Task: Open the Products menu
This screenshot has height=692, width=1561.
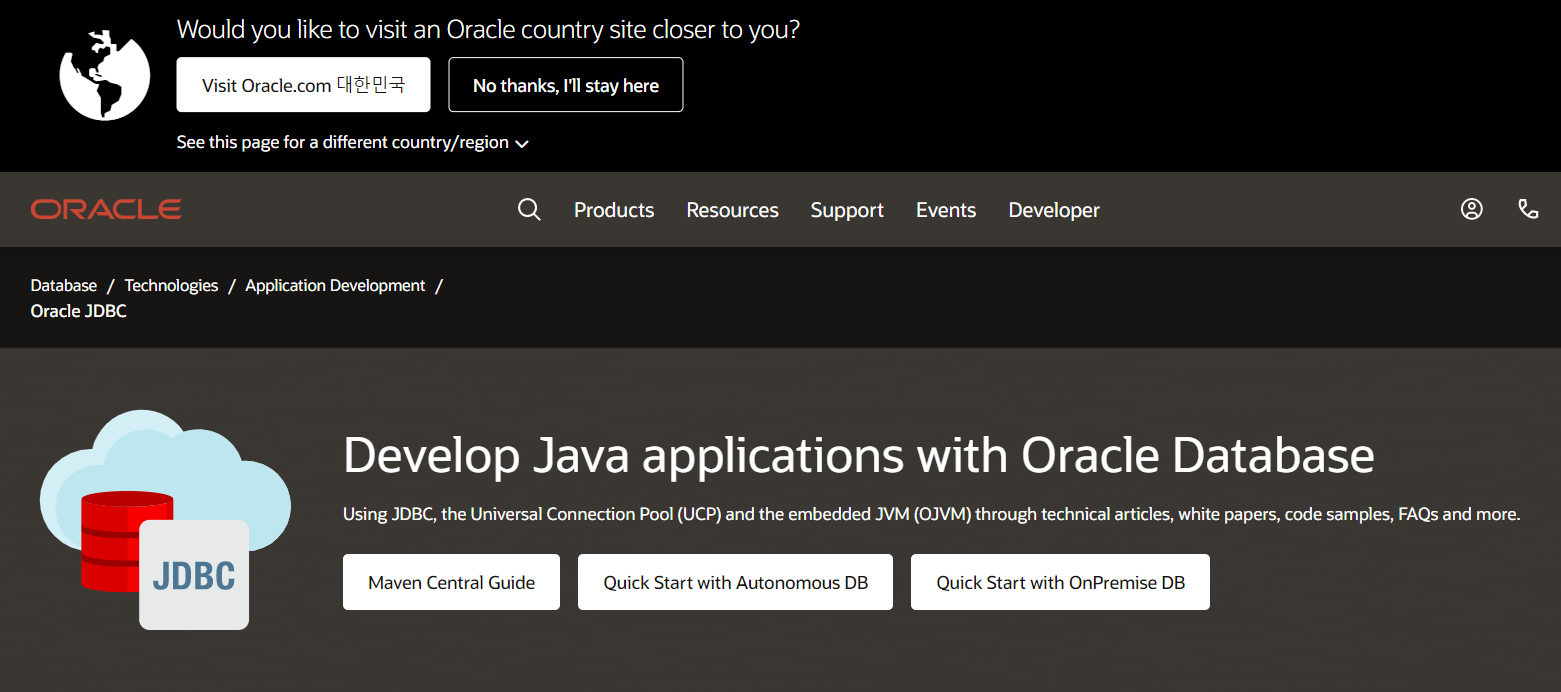Action: (614, 210)
